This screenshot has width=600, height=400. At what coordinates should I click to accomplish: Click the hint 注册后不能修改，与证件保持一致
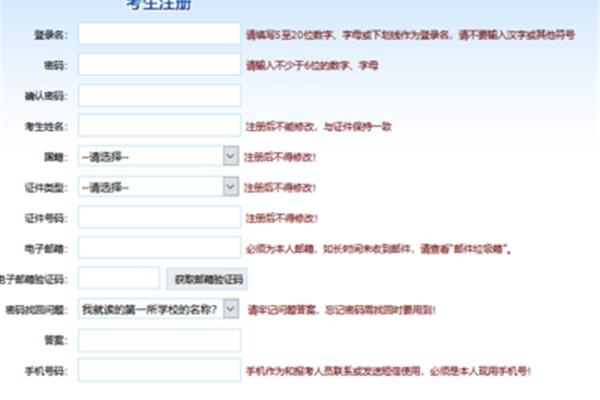[318, 127]
